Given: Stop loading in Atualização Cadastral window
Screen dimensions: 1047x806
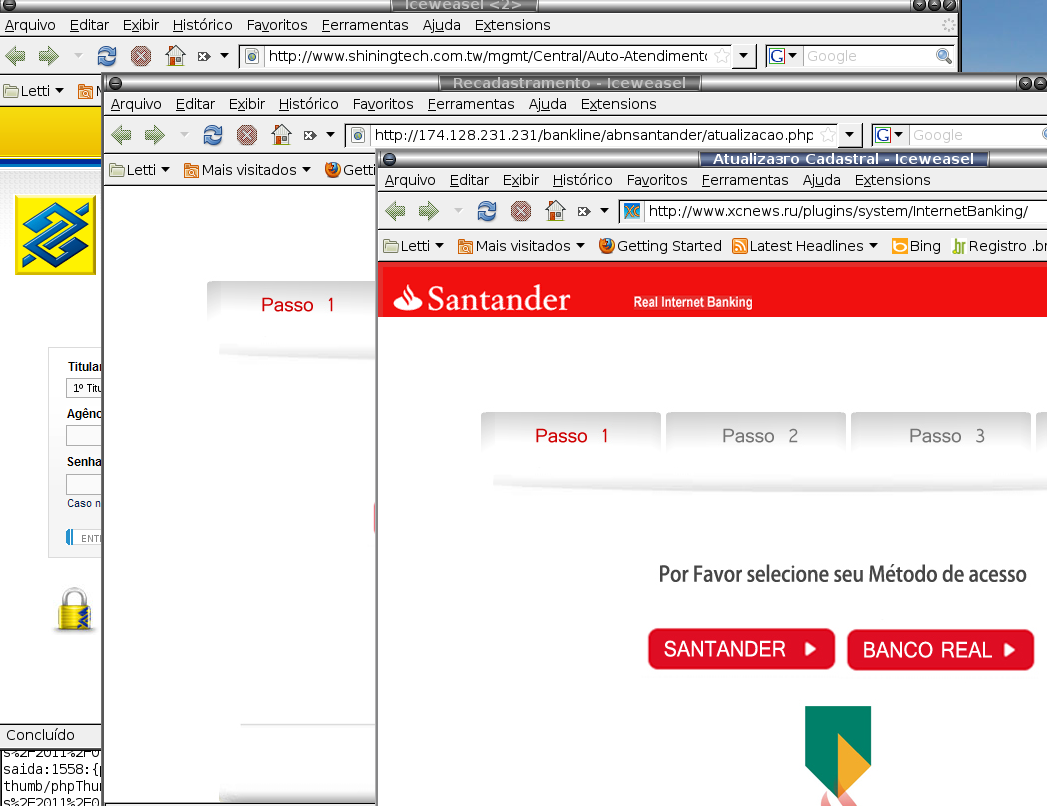Looking at the screenshot, I should (521, 212).
